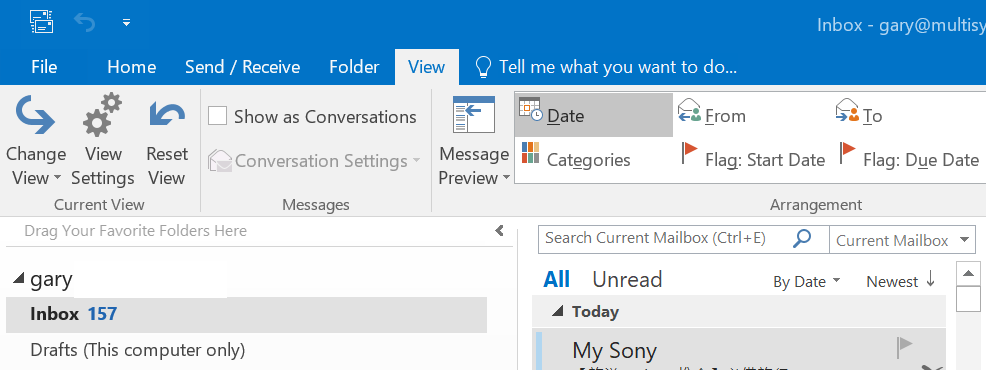Open the File tab

tap(44, 67)
